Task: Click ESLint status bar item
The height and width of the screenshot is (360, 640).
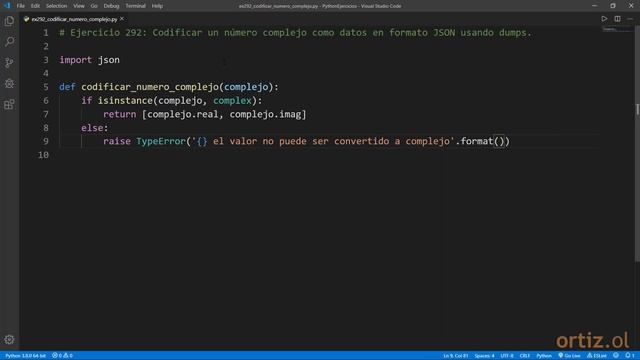Action: [596, 356]
